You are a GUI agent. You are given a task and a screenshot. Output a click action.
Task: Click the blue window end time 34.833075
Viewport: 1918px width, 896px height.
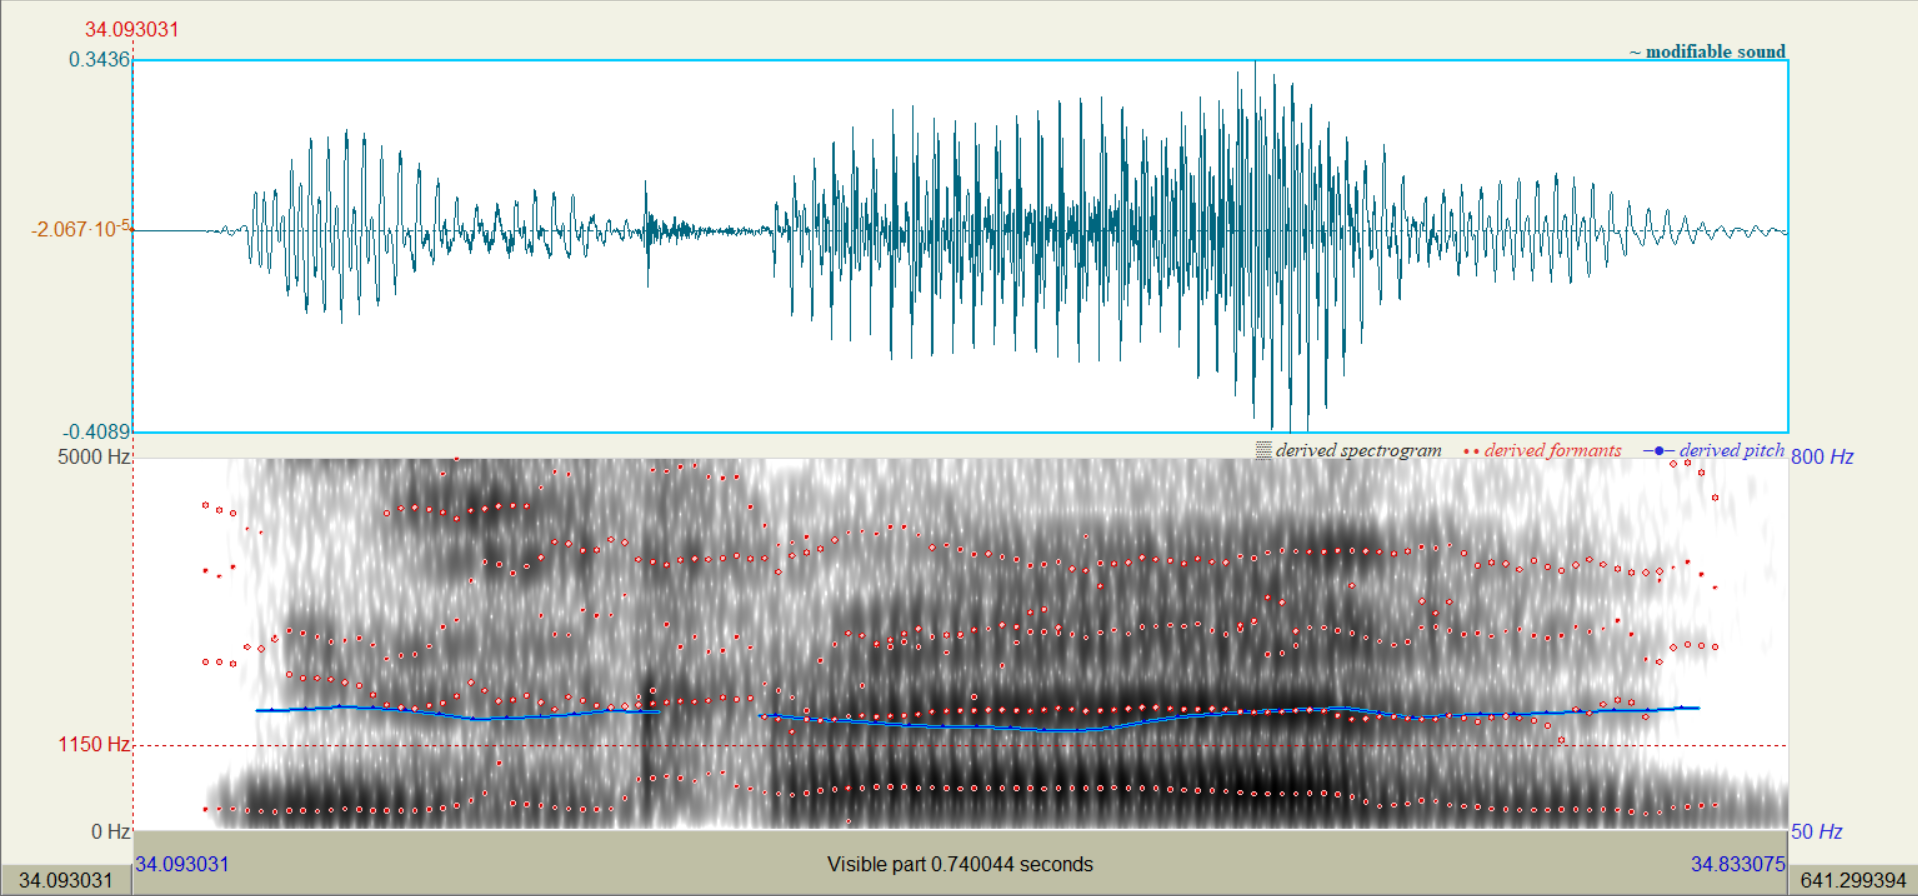tap(1737, 864)
